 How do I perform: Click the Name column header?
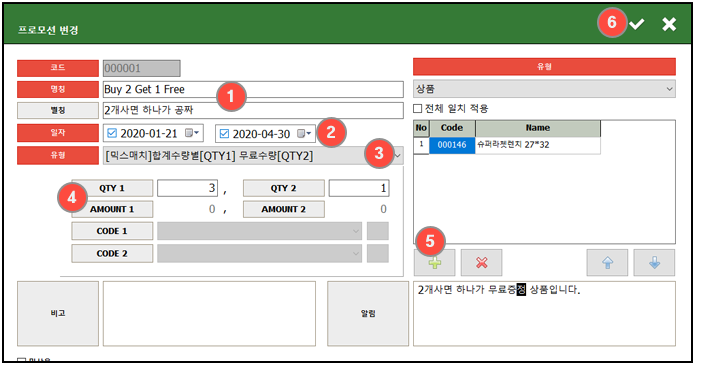tap(538, 128)
